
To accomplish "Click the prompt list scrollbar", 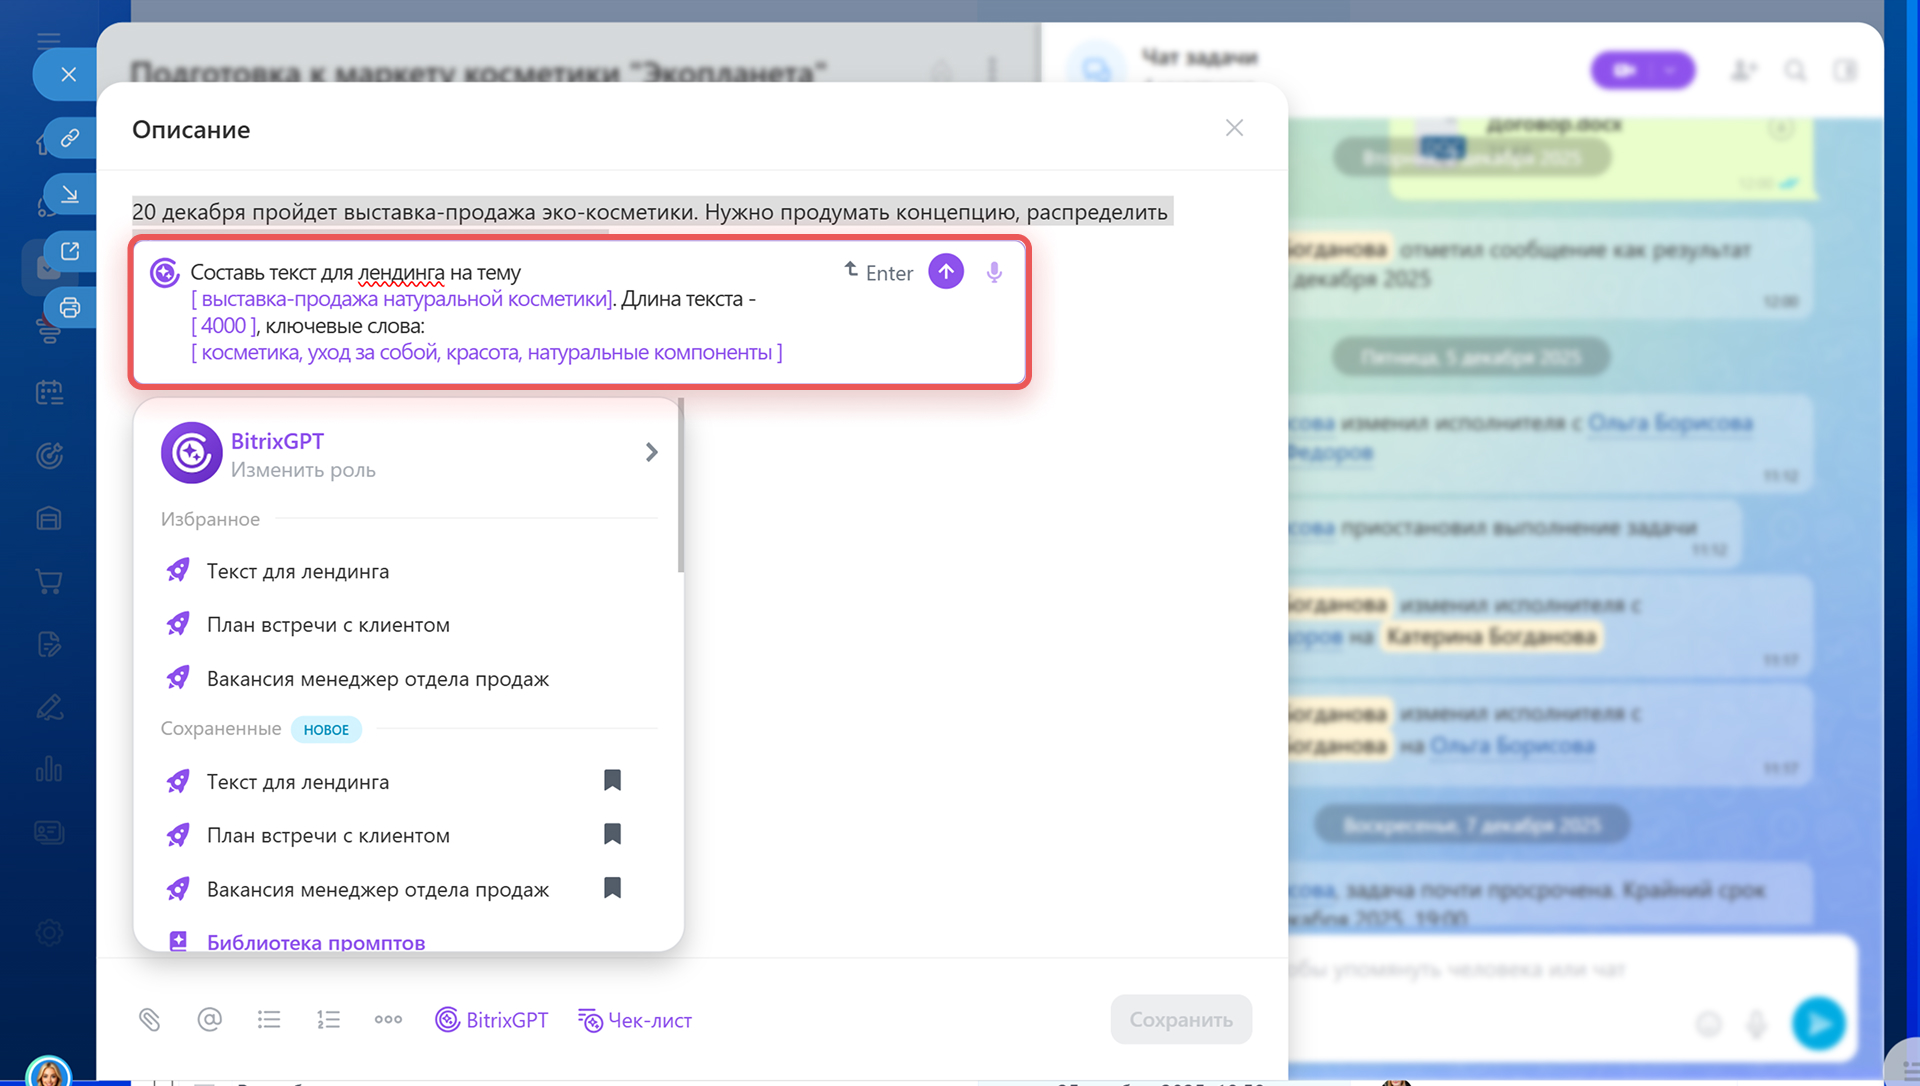I will click(x=681, y=486).
